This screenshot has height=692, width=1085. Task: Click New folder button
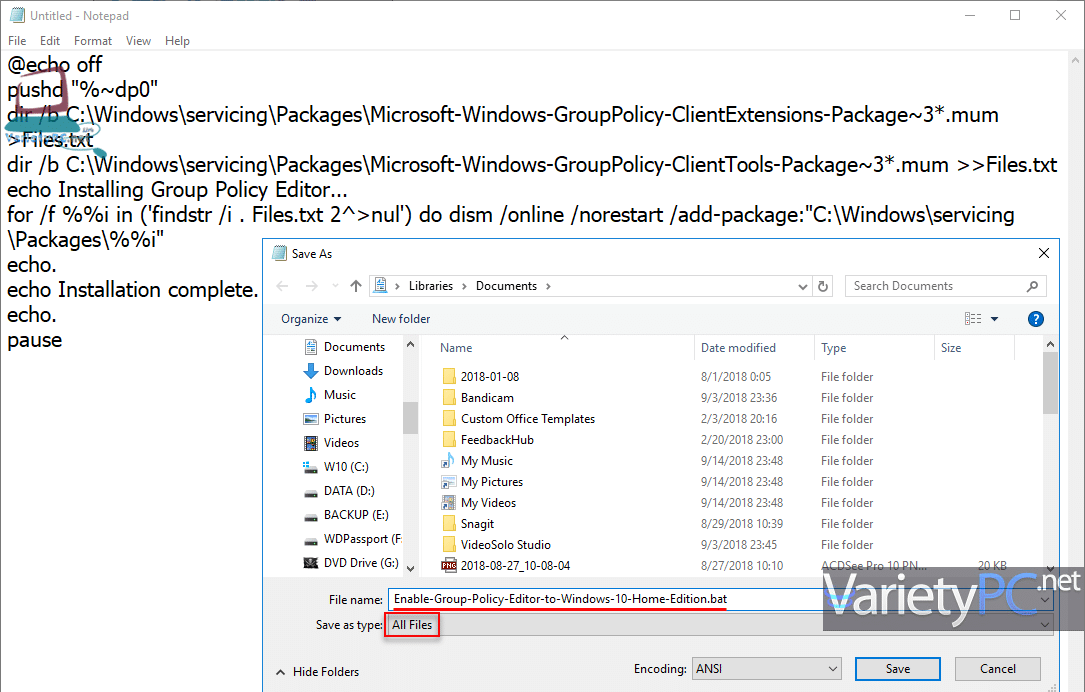401,319
